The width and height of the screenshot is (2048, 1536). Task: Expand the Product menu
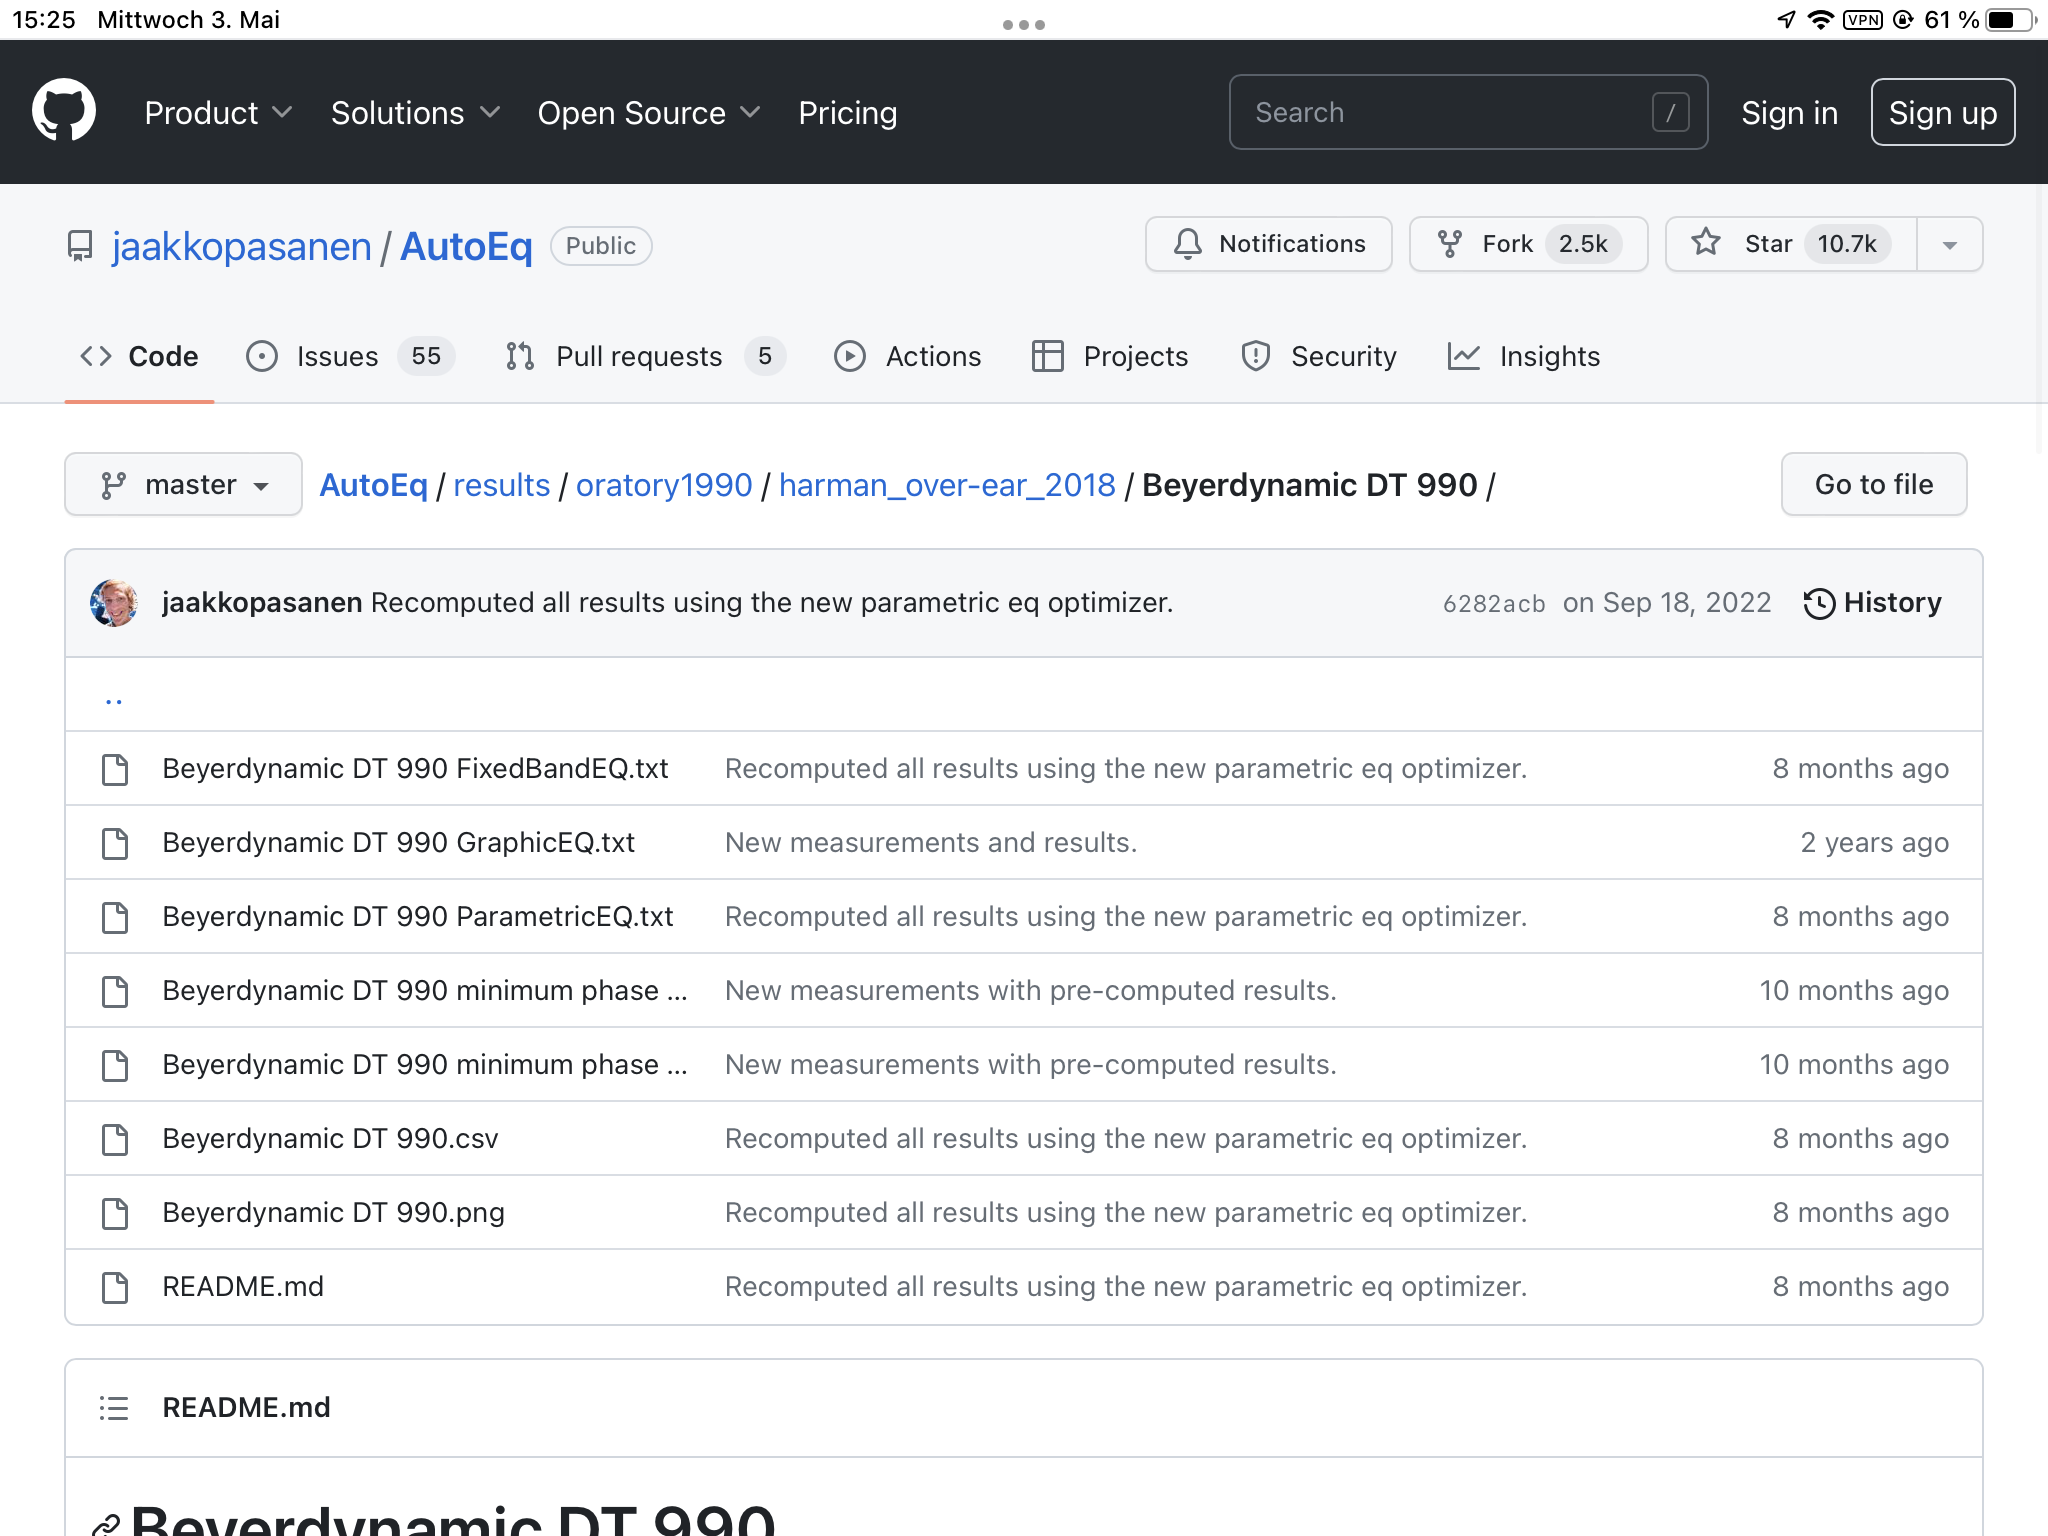pos(218,113)
